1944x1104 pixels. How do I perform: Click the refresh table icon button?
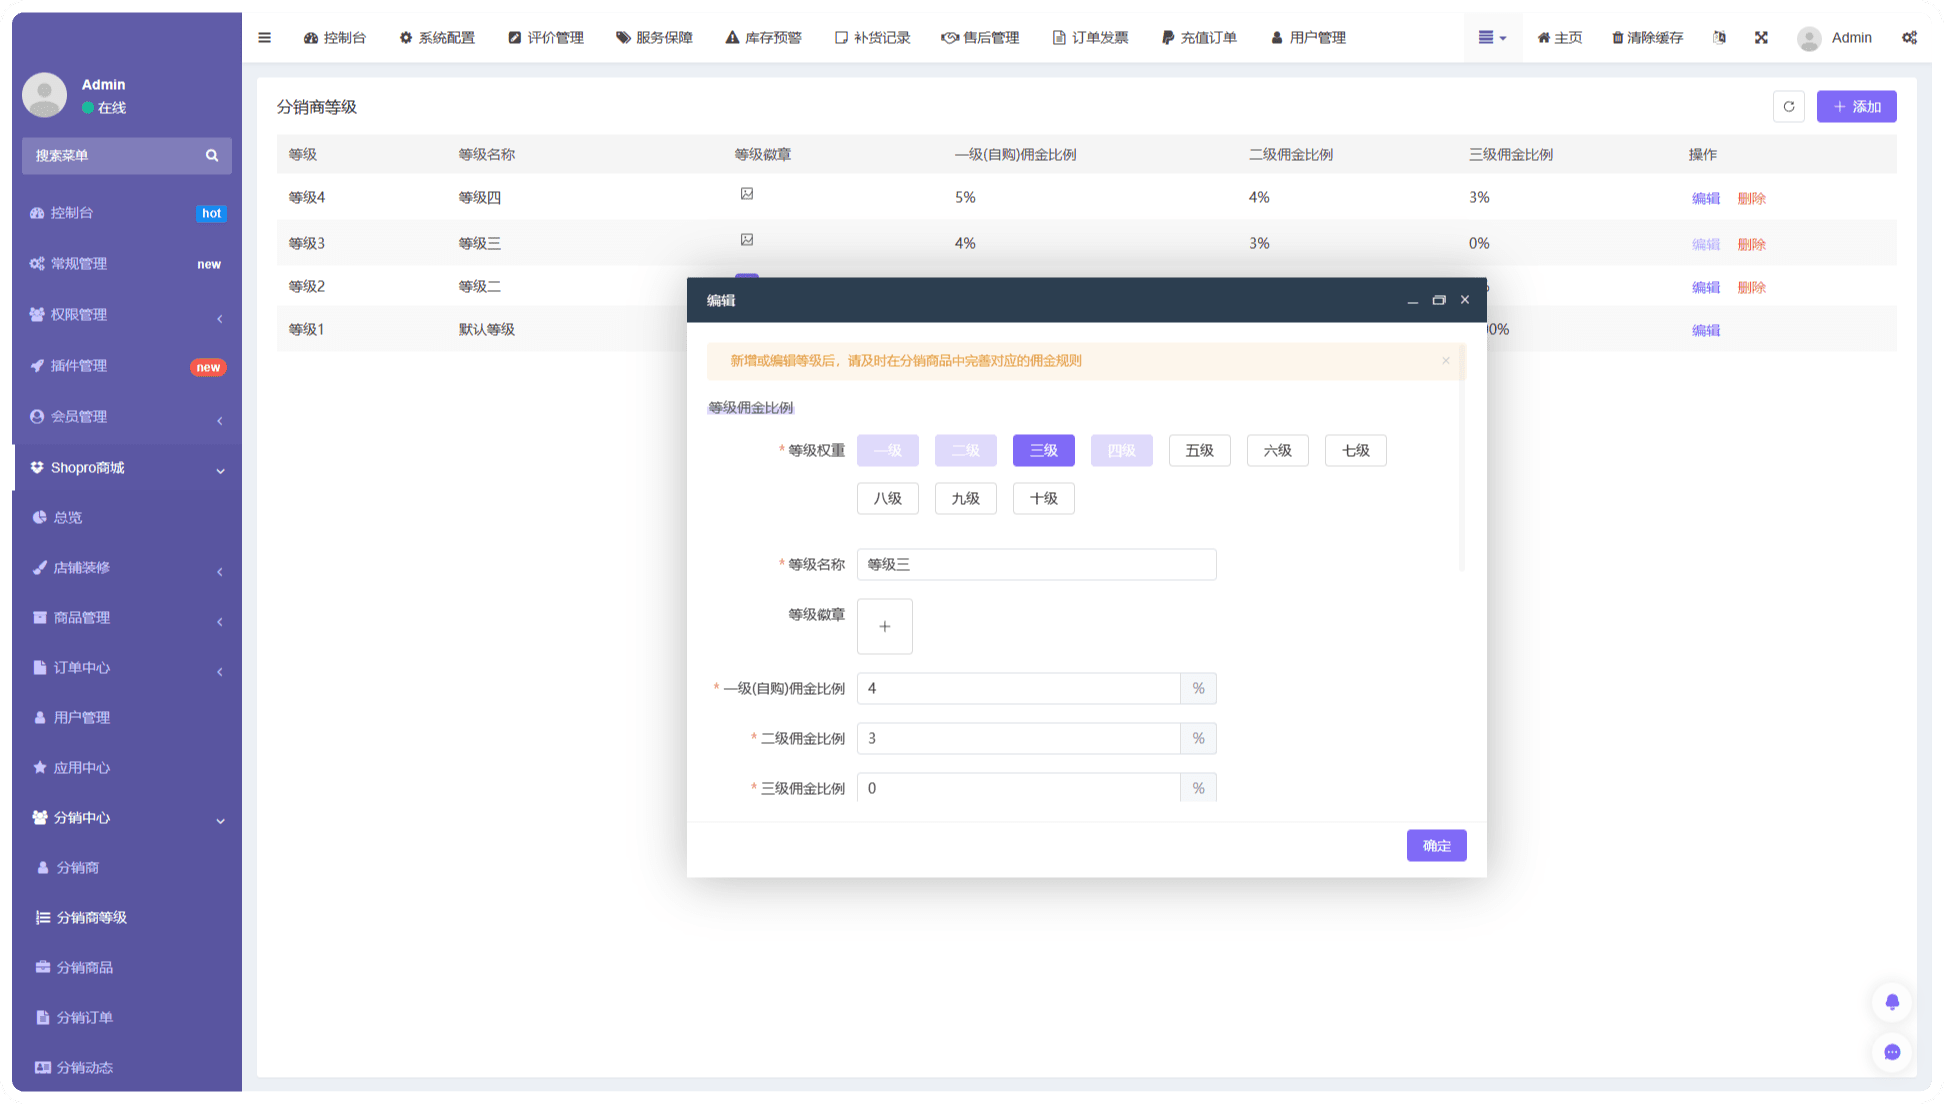point(1788,107)
